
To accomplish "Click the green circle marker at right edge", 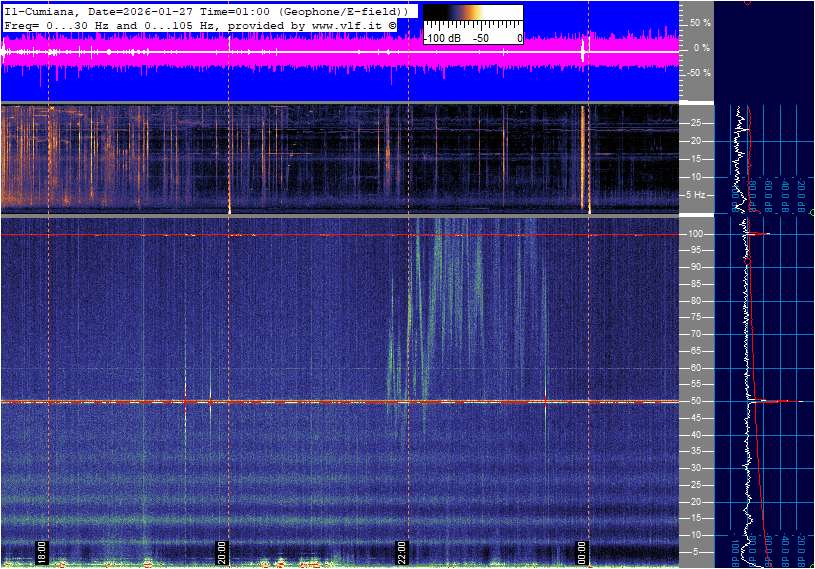I will [812, 212].
